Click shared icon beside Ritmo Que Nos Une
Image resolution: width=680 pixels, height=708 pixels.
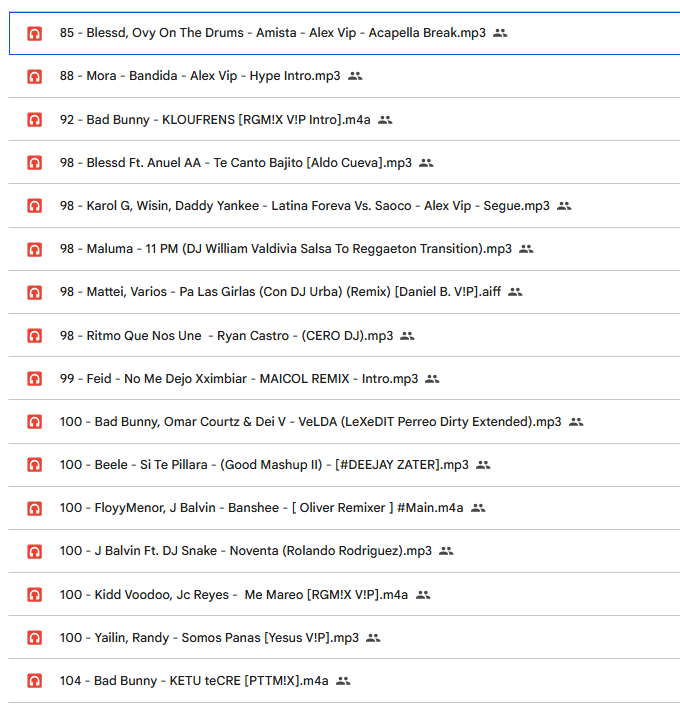click(x=407, y=335)
